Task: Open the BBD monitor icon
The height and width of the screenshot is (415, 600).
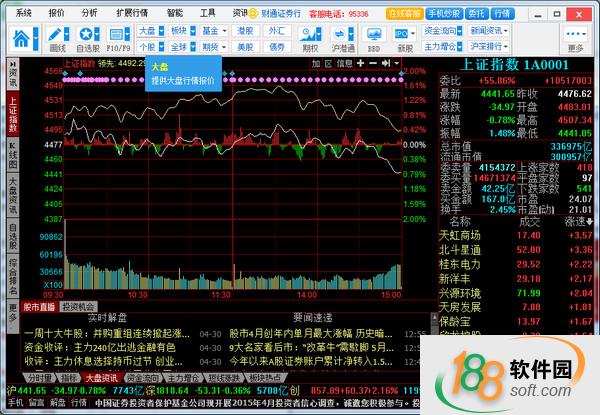Action: tap(373, 34)
